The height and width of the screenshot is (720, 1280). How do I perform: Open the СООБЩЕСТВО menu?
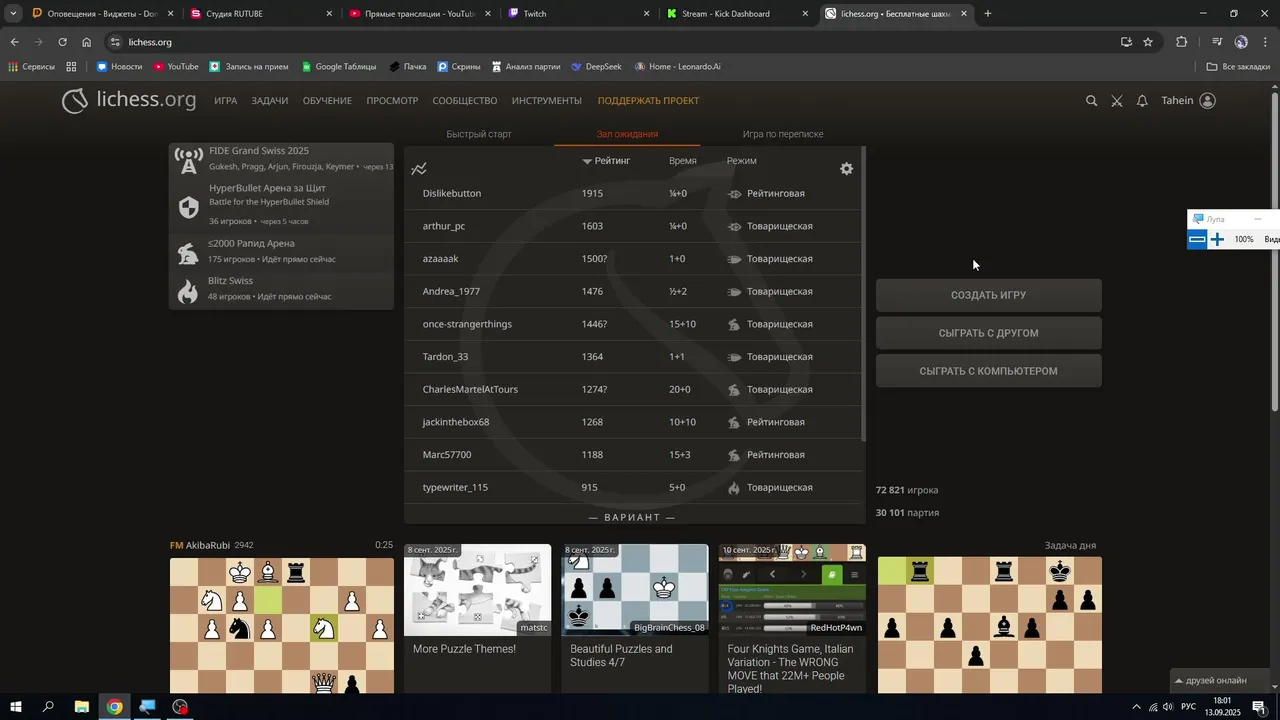[465, 101]
